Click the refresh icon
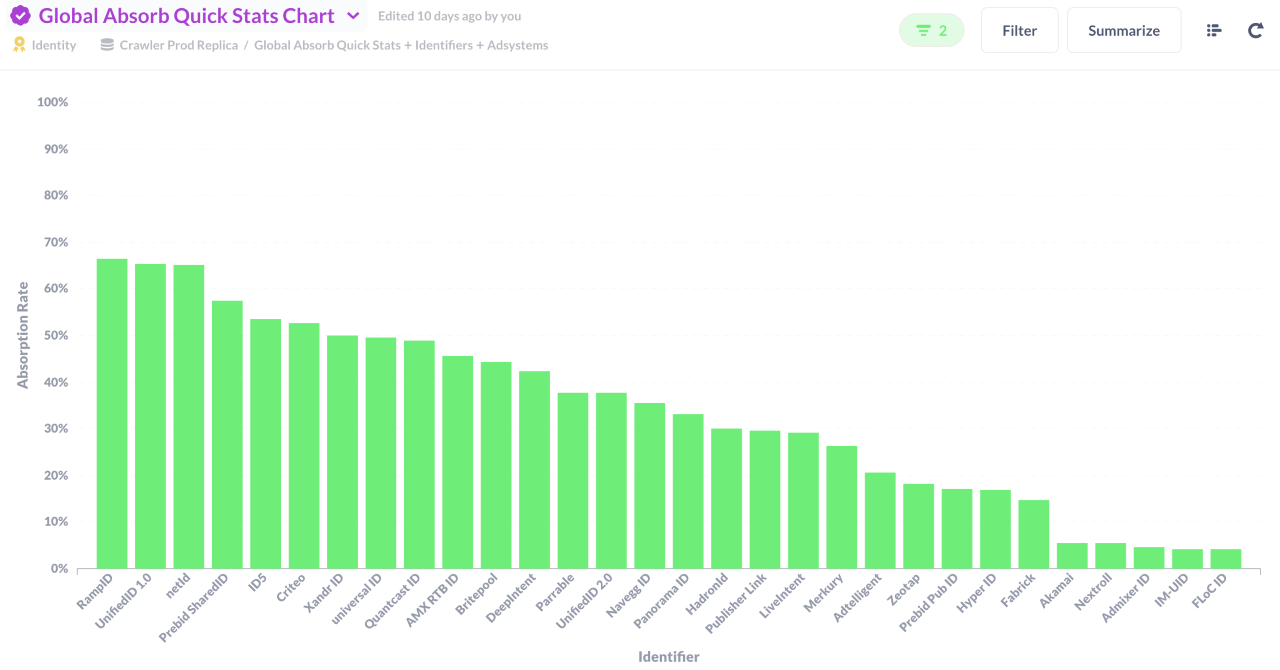This screenshot has width=1280, height=670. pyautogui.click(x=1255, y=31)
